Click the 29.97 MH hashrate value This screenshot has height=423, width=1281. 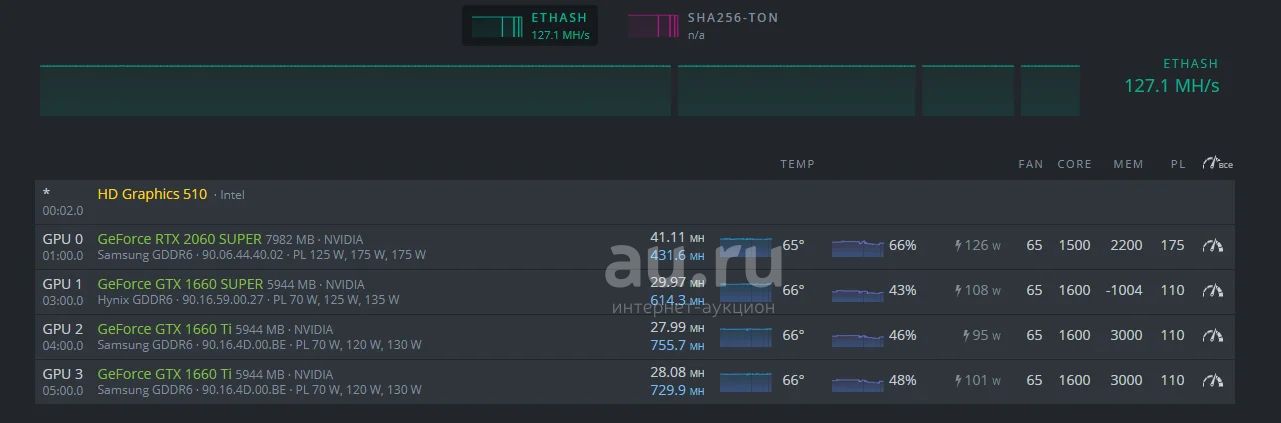click(x=677, y=282)
